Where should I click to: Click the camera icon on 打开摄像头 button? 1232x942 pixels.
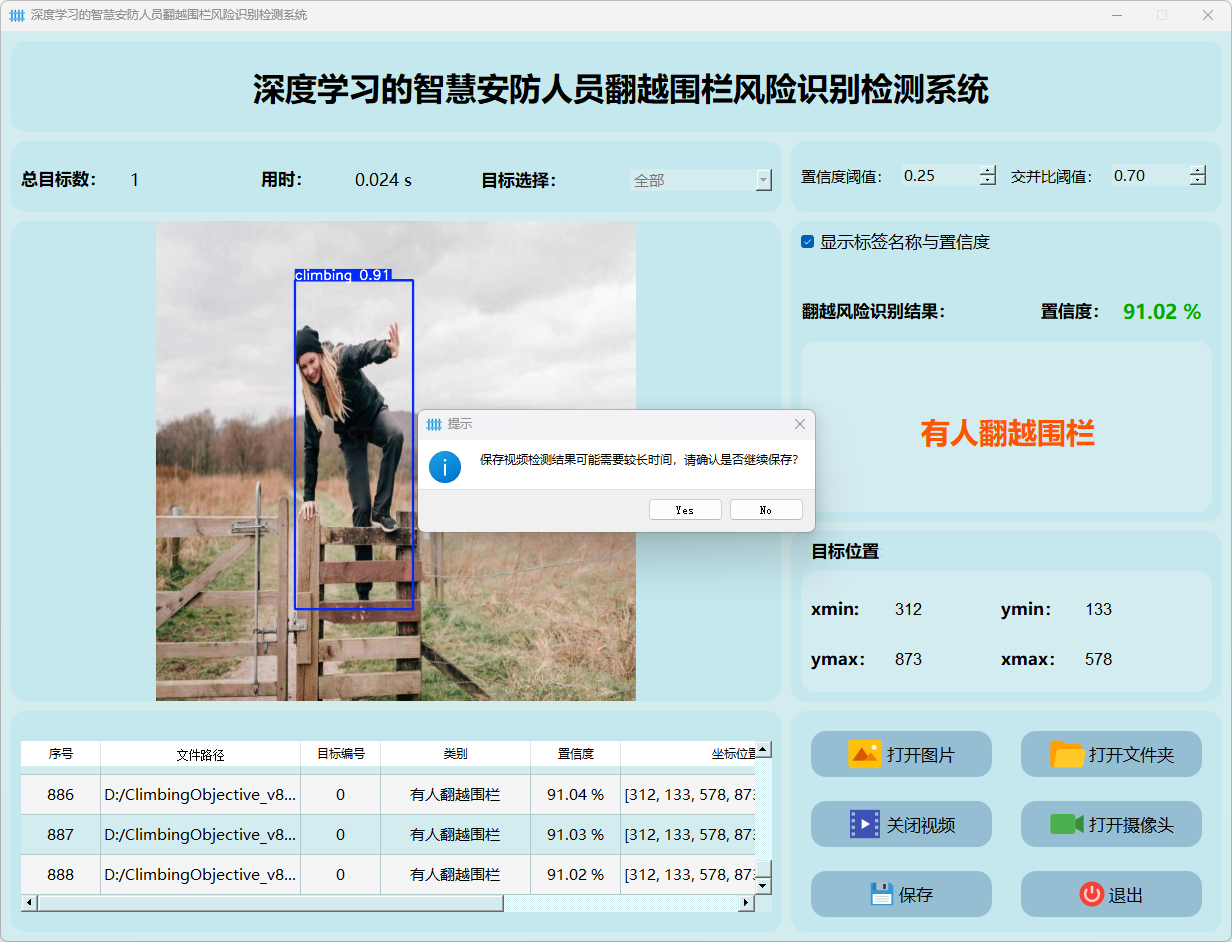point(1067,824)
